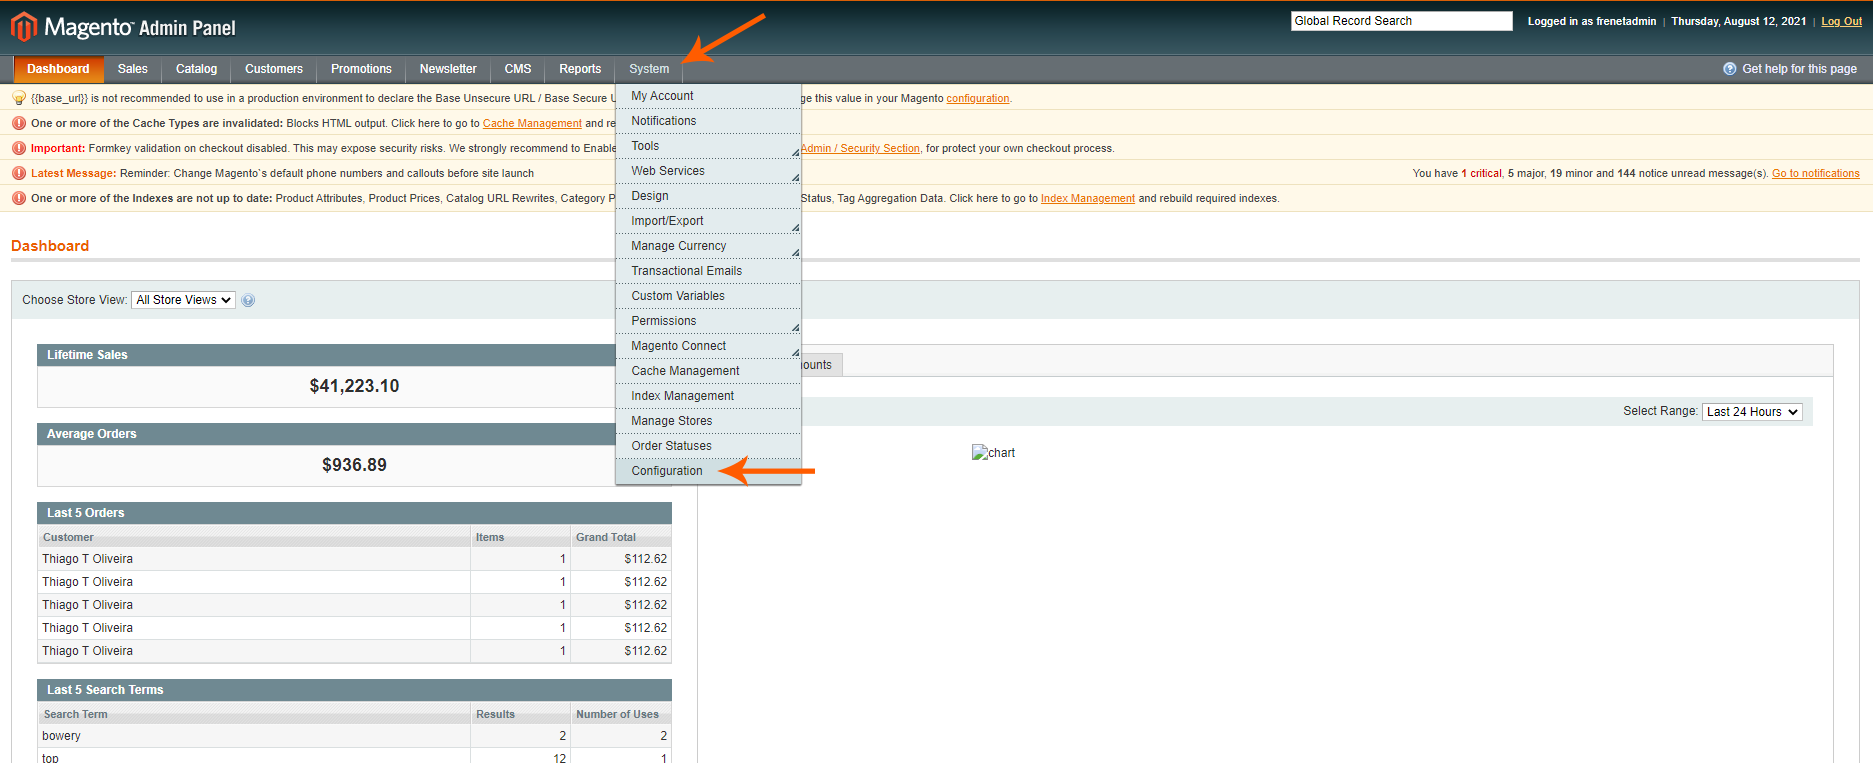Click the lightbulb notice icon for base_url

[19, 98]
